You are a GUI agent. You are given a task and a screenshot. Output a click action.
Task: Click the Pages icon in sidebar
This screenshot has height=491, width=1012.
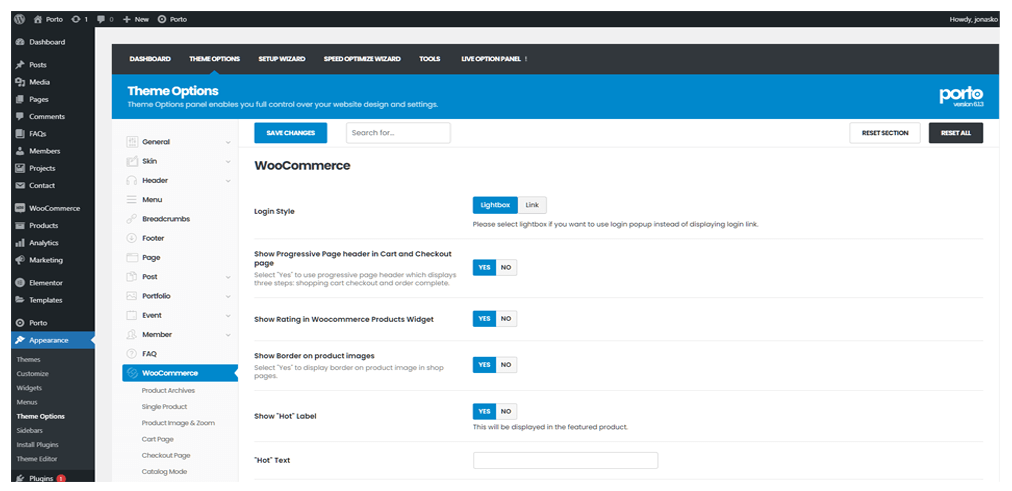click(20, 99)
